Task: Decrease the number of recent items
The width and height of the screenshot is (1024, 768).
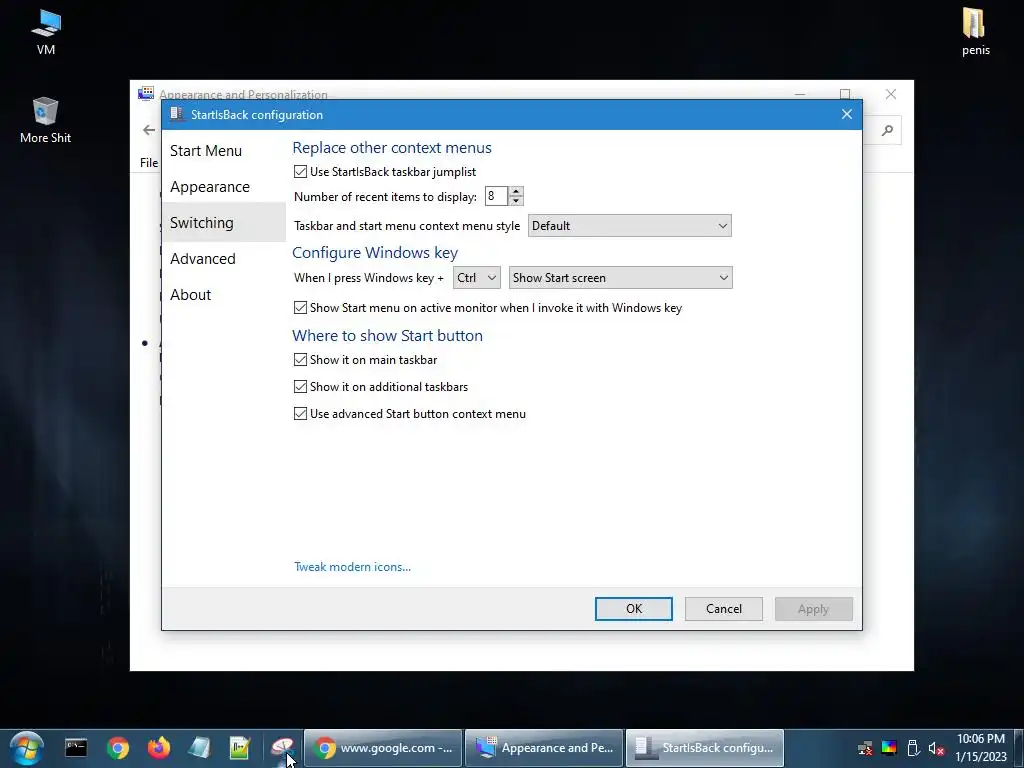Action: (516, 201)
